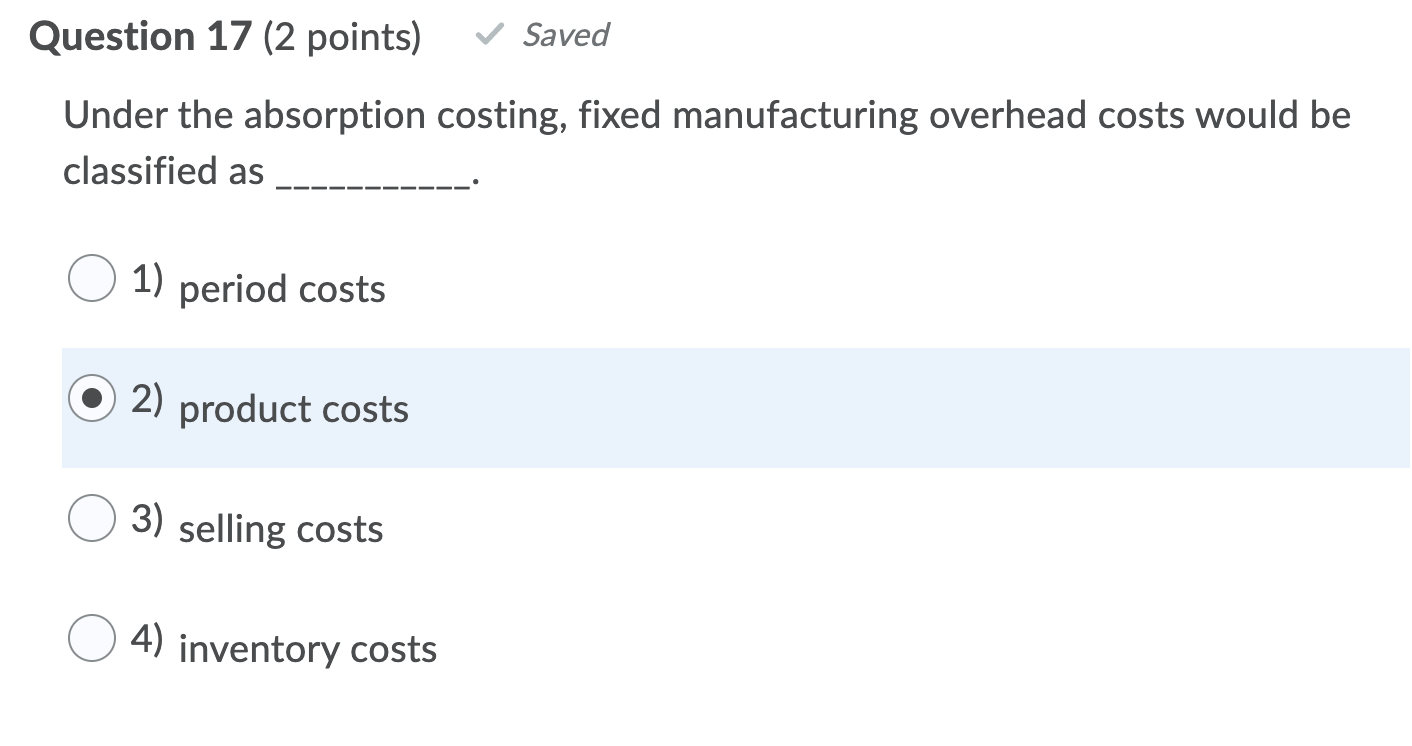
Task: Select the selling costs radio button
Action: click(91, 519)
